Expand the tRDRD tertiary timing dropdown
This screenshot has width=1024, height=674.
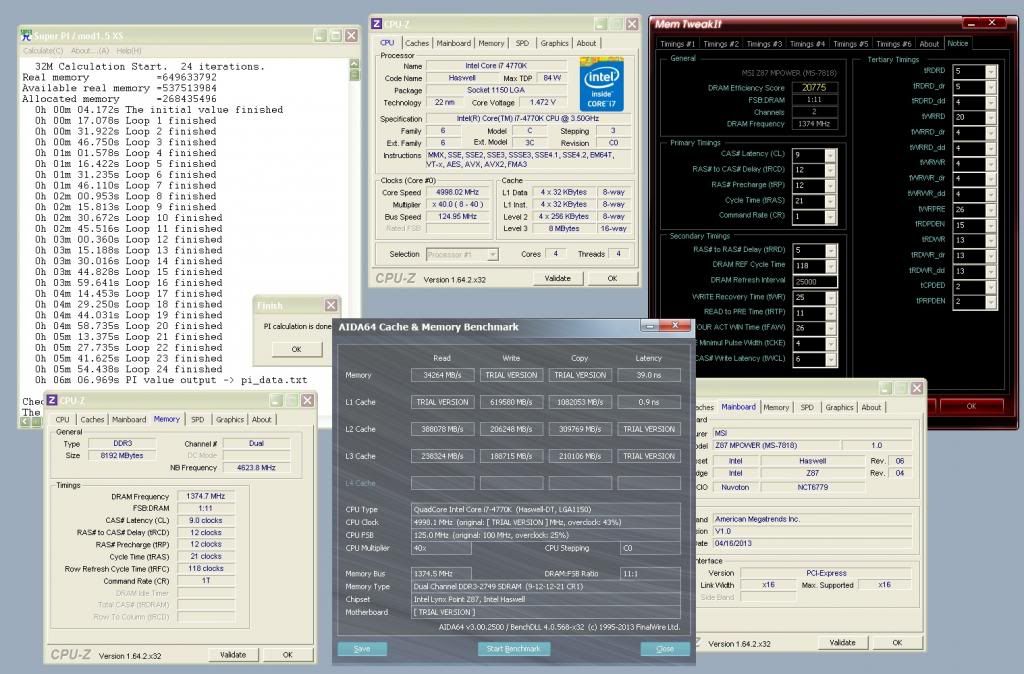pos(991,71)
